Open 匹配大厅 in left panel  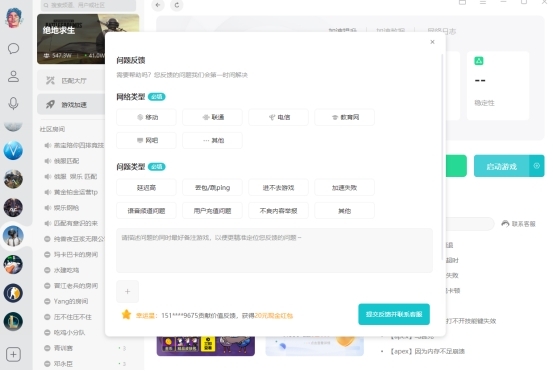[71, 81]
